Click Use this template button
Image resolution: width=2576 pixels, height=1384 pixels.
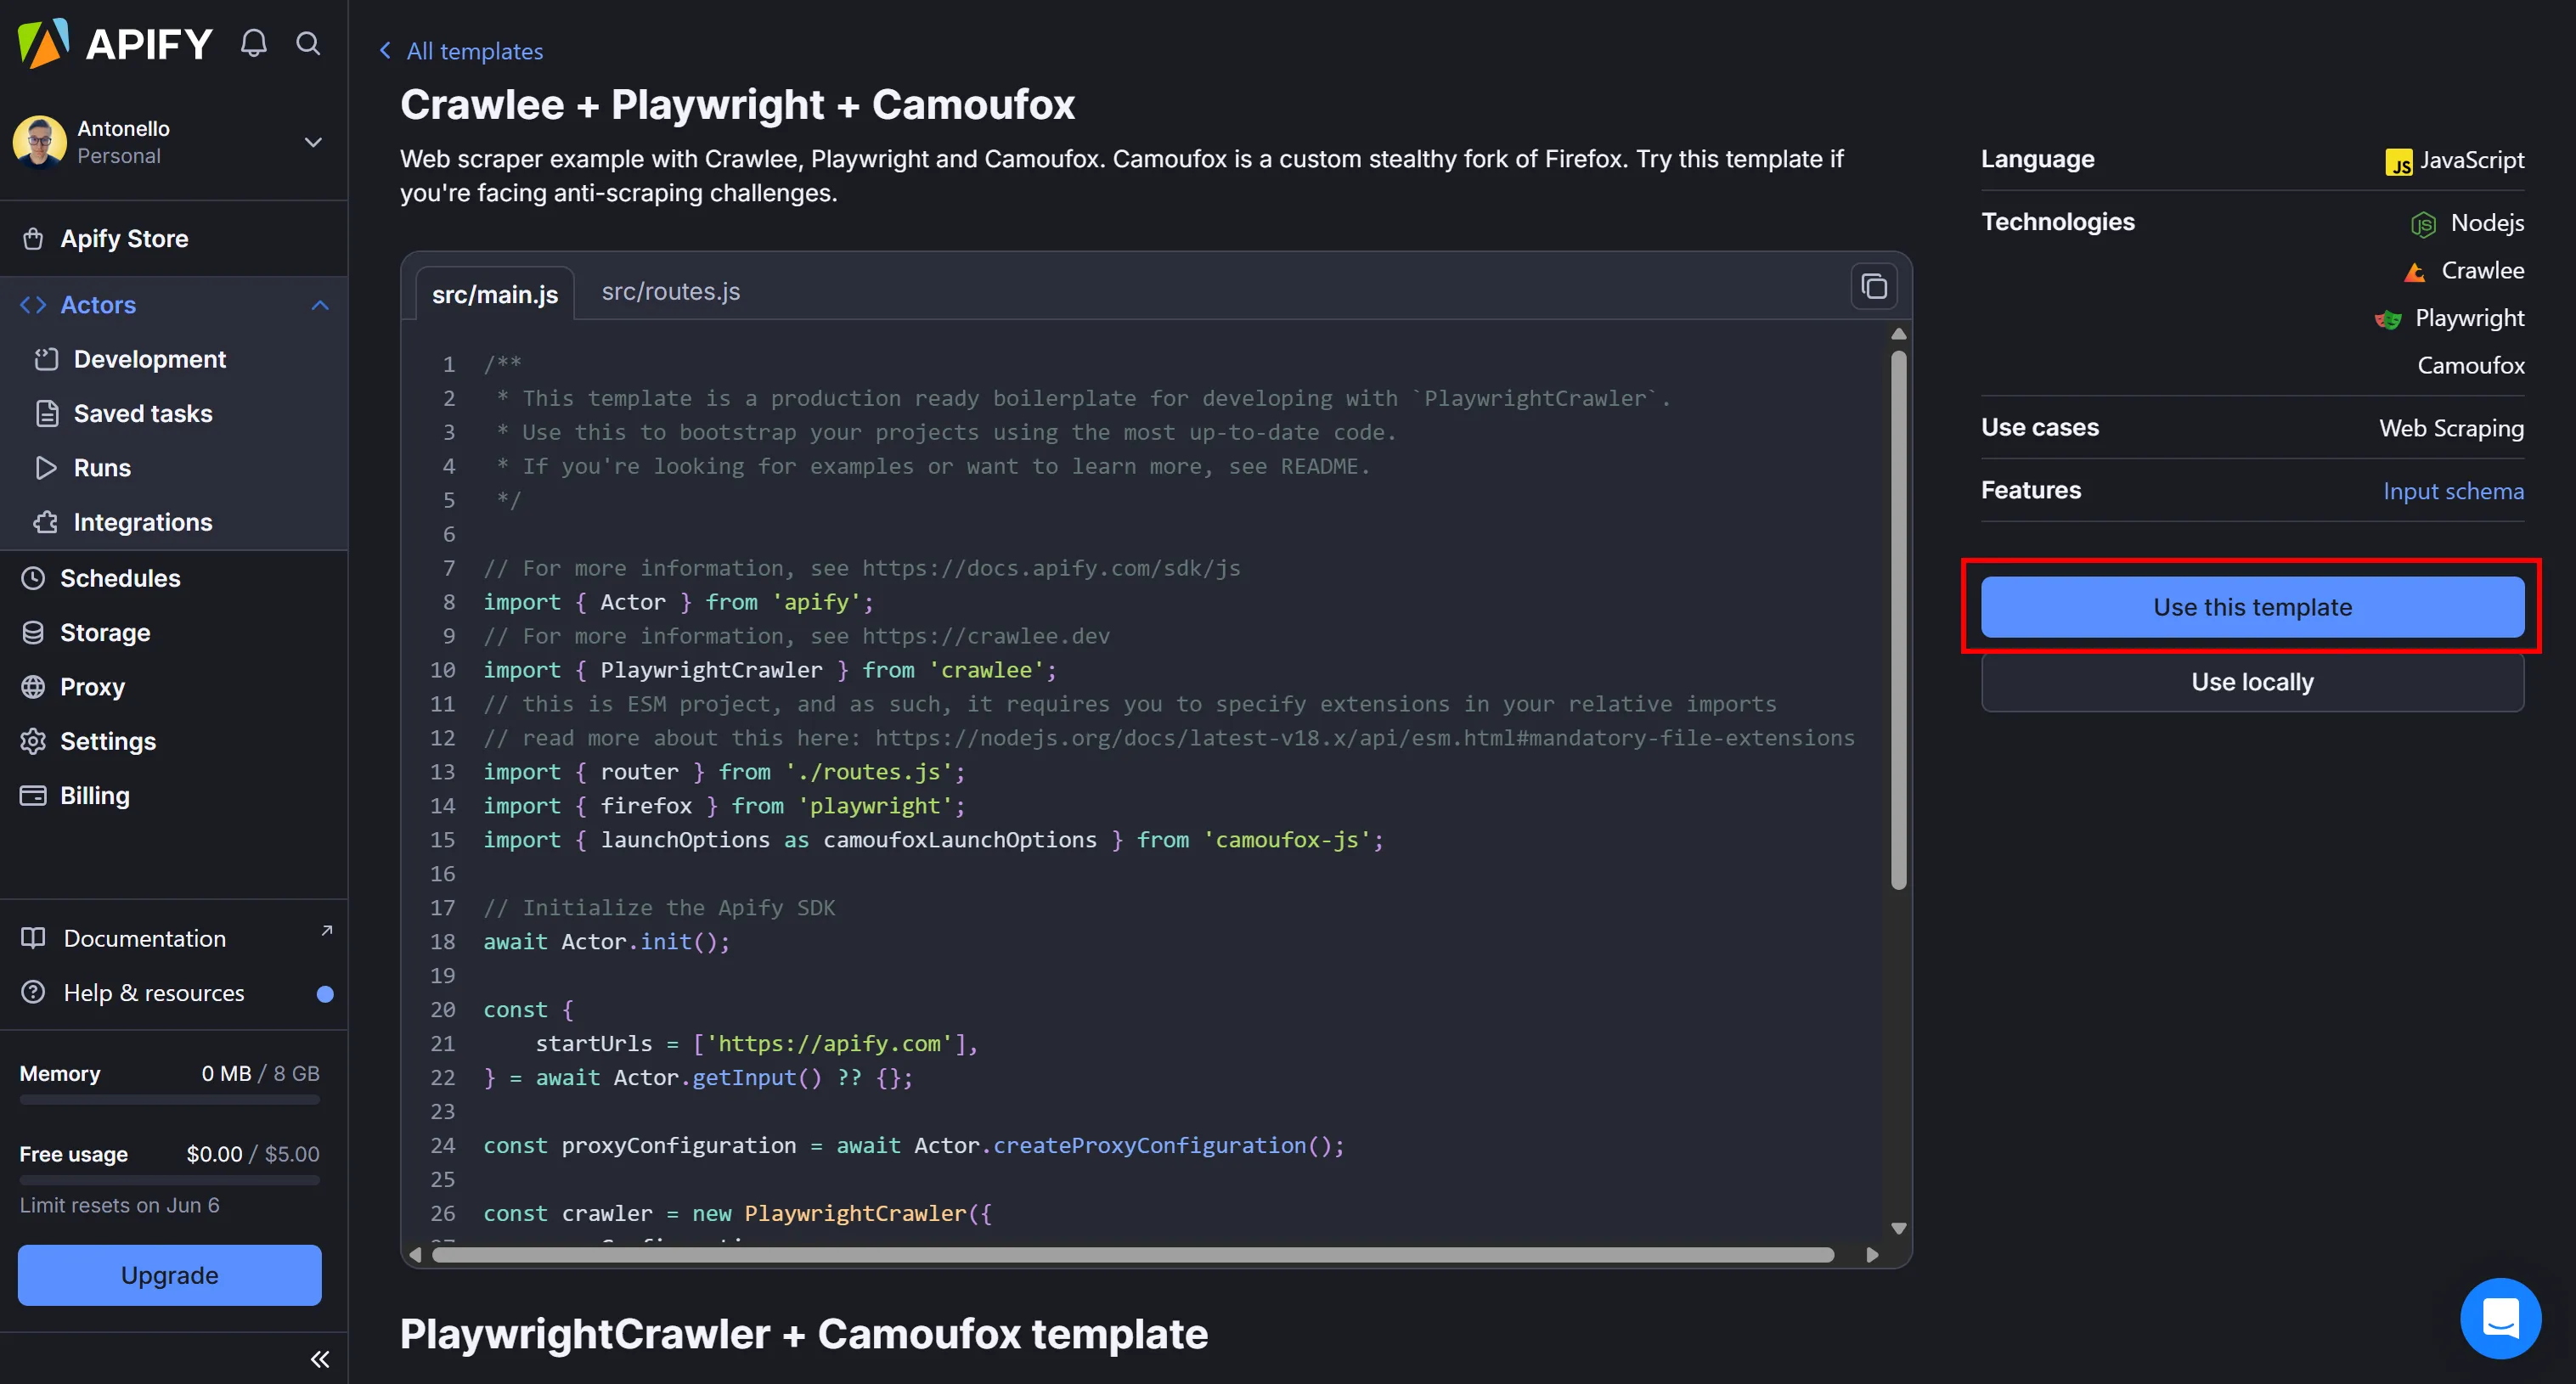point(2252,607)
